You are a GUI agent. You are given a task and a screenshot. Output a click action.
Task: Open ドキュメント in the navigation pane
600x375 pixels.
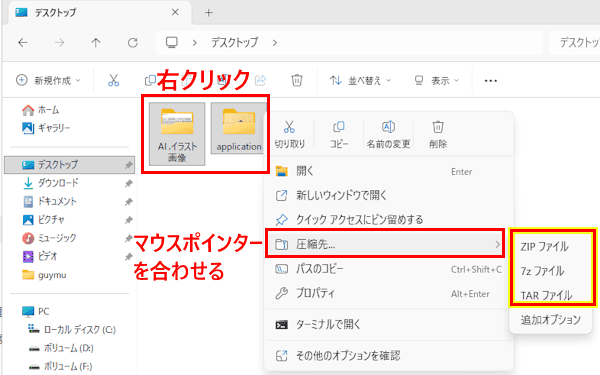(x=50, y=201)
